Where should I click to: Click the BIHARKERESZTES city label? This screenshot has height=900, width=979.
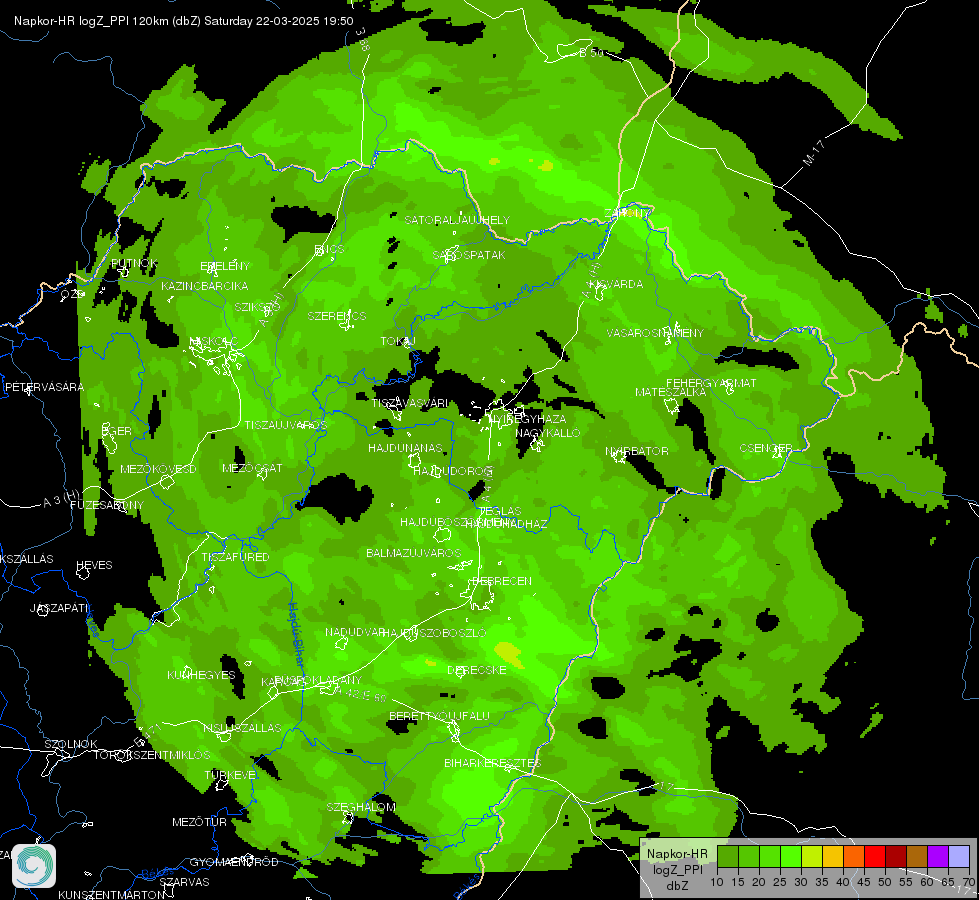coord(492,763)
